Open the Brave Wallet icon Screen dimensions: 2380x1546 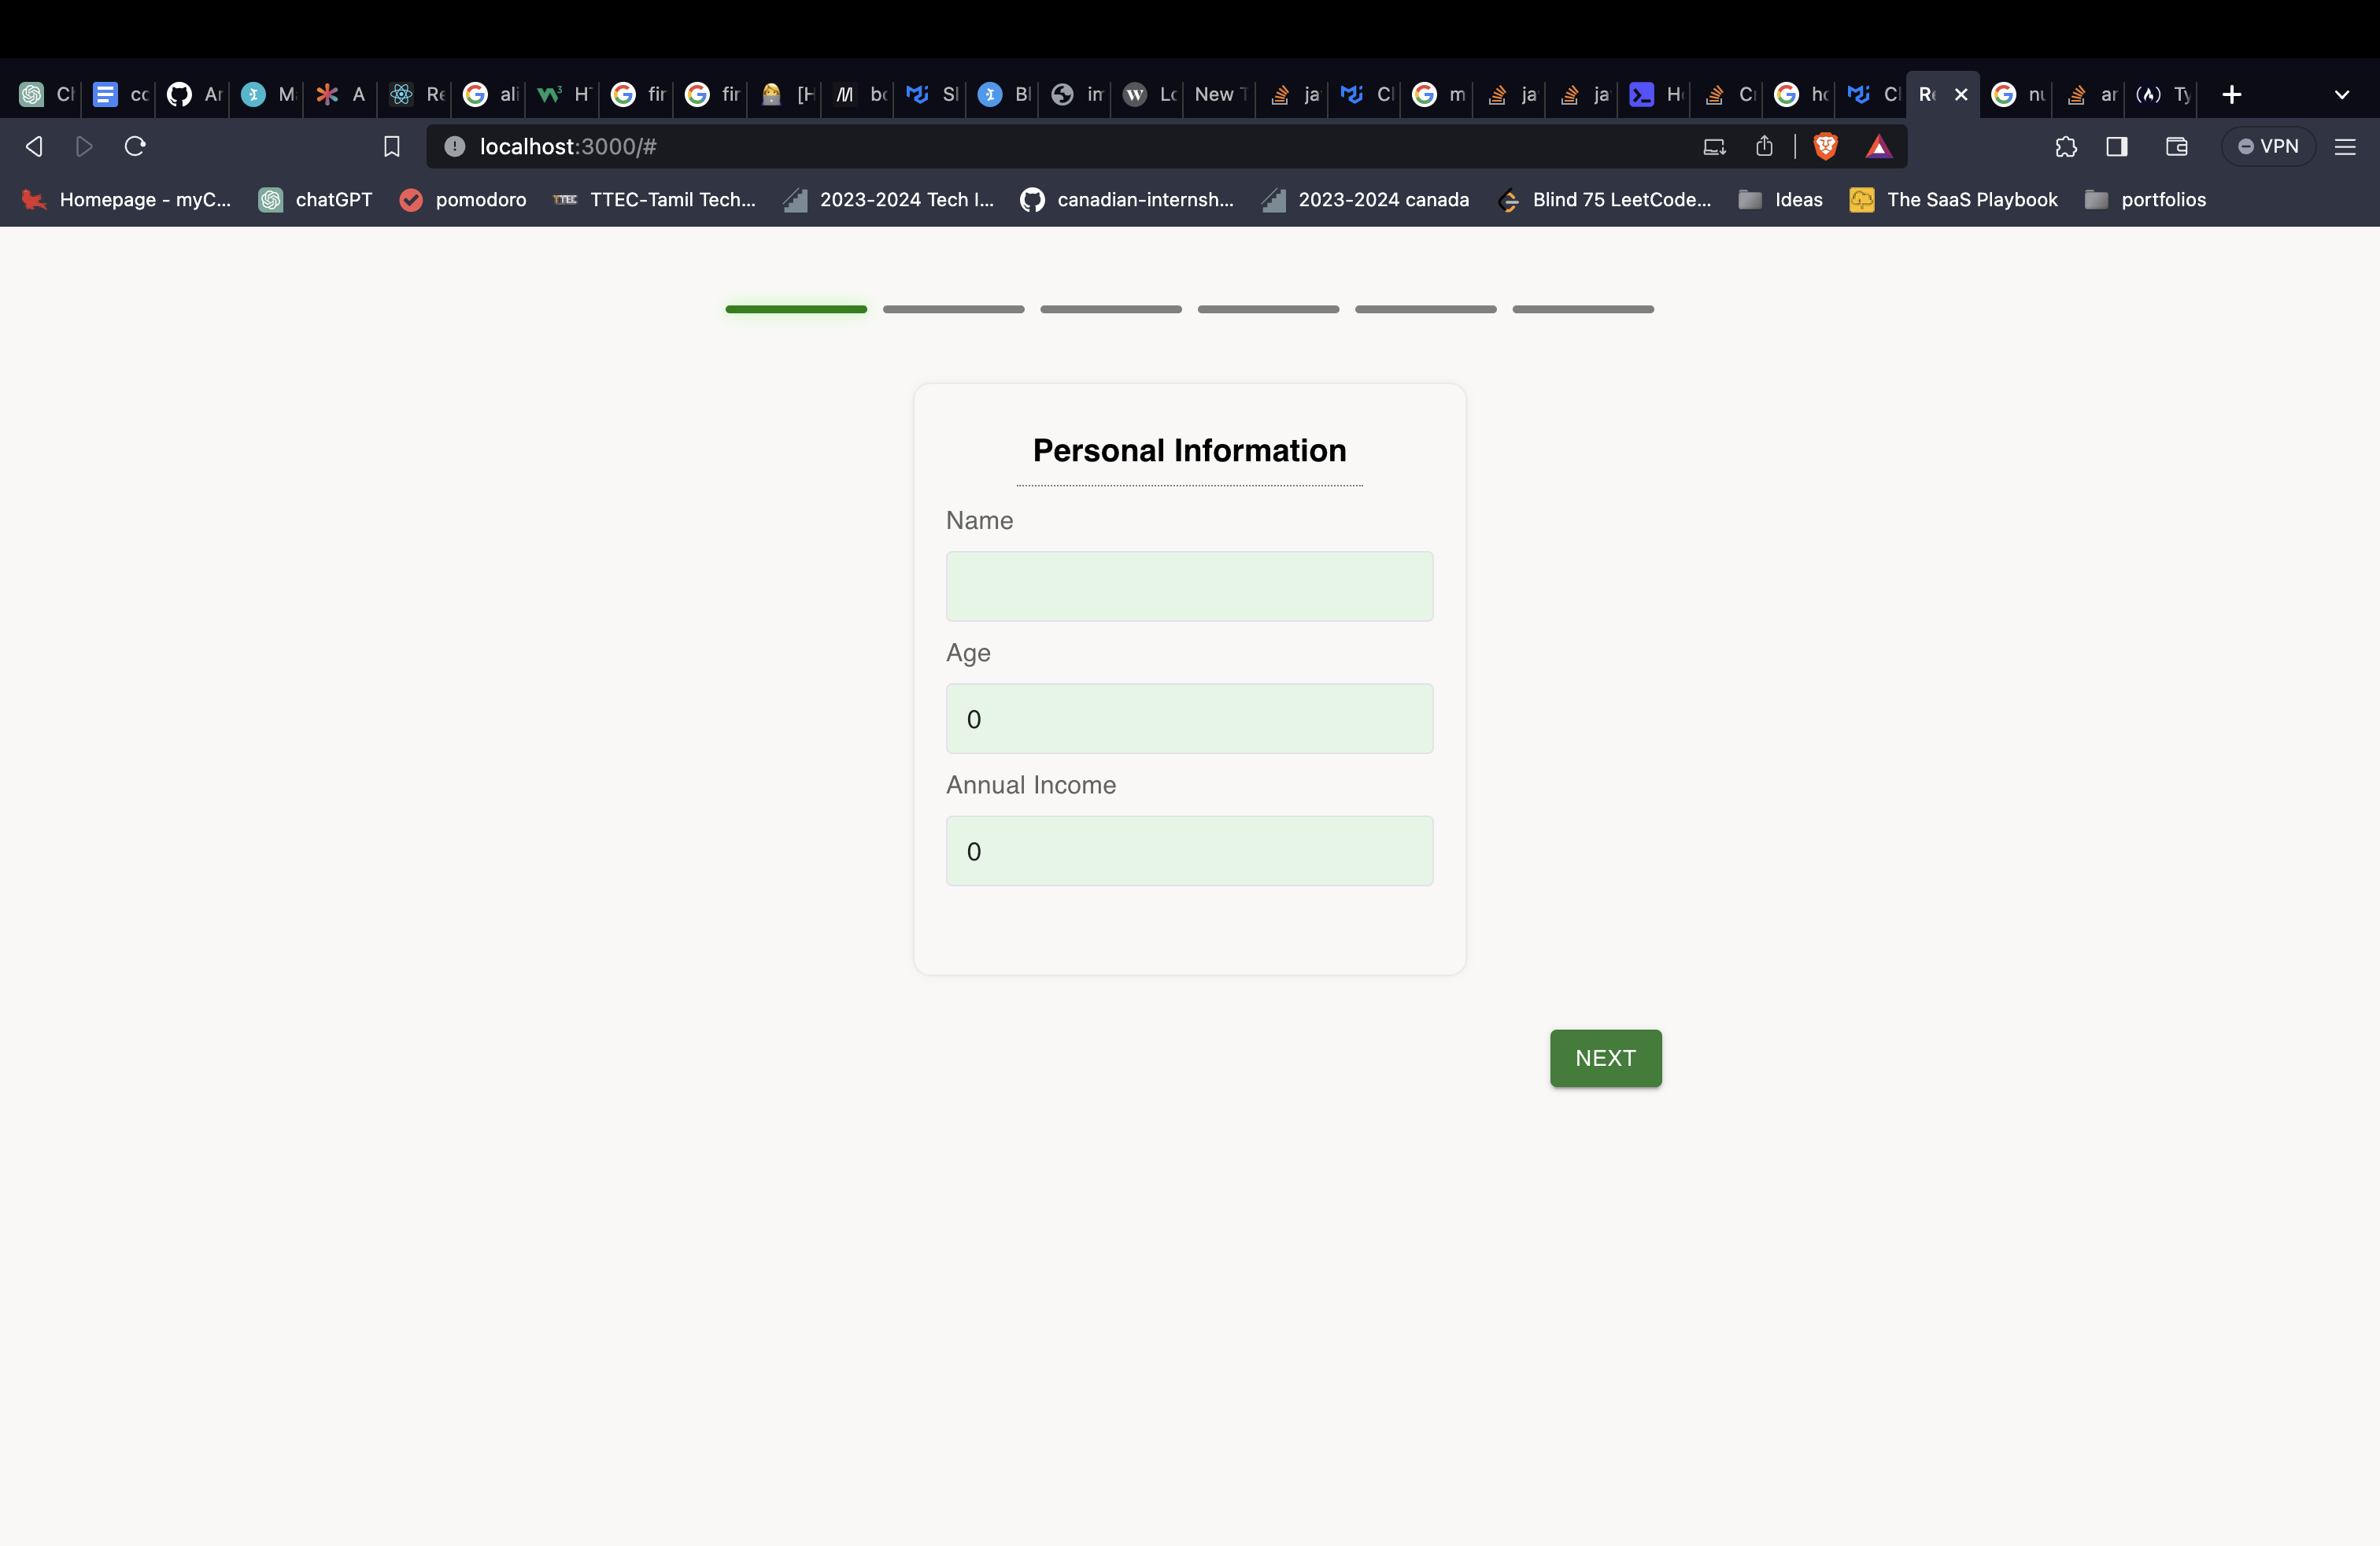[x=2176, y=147]
